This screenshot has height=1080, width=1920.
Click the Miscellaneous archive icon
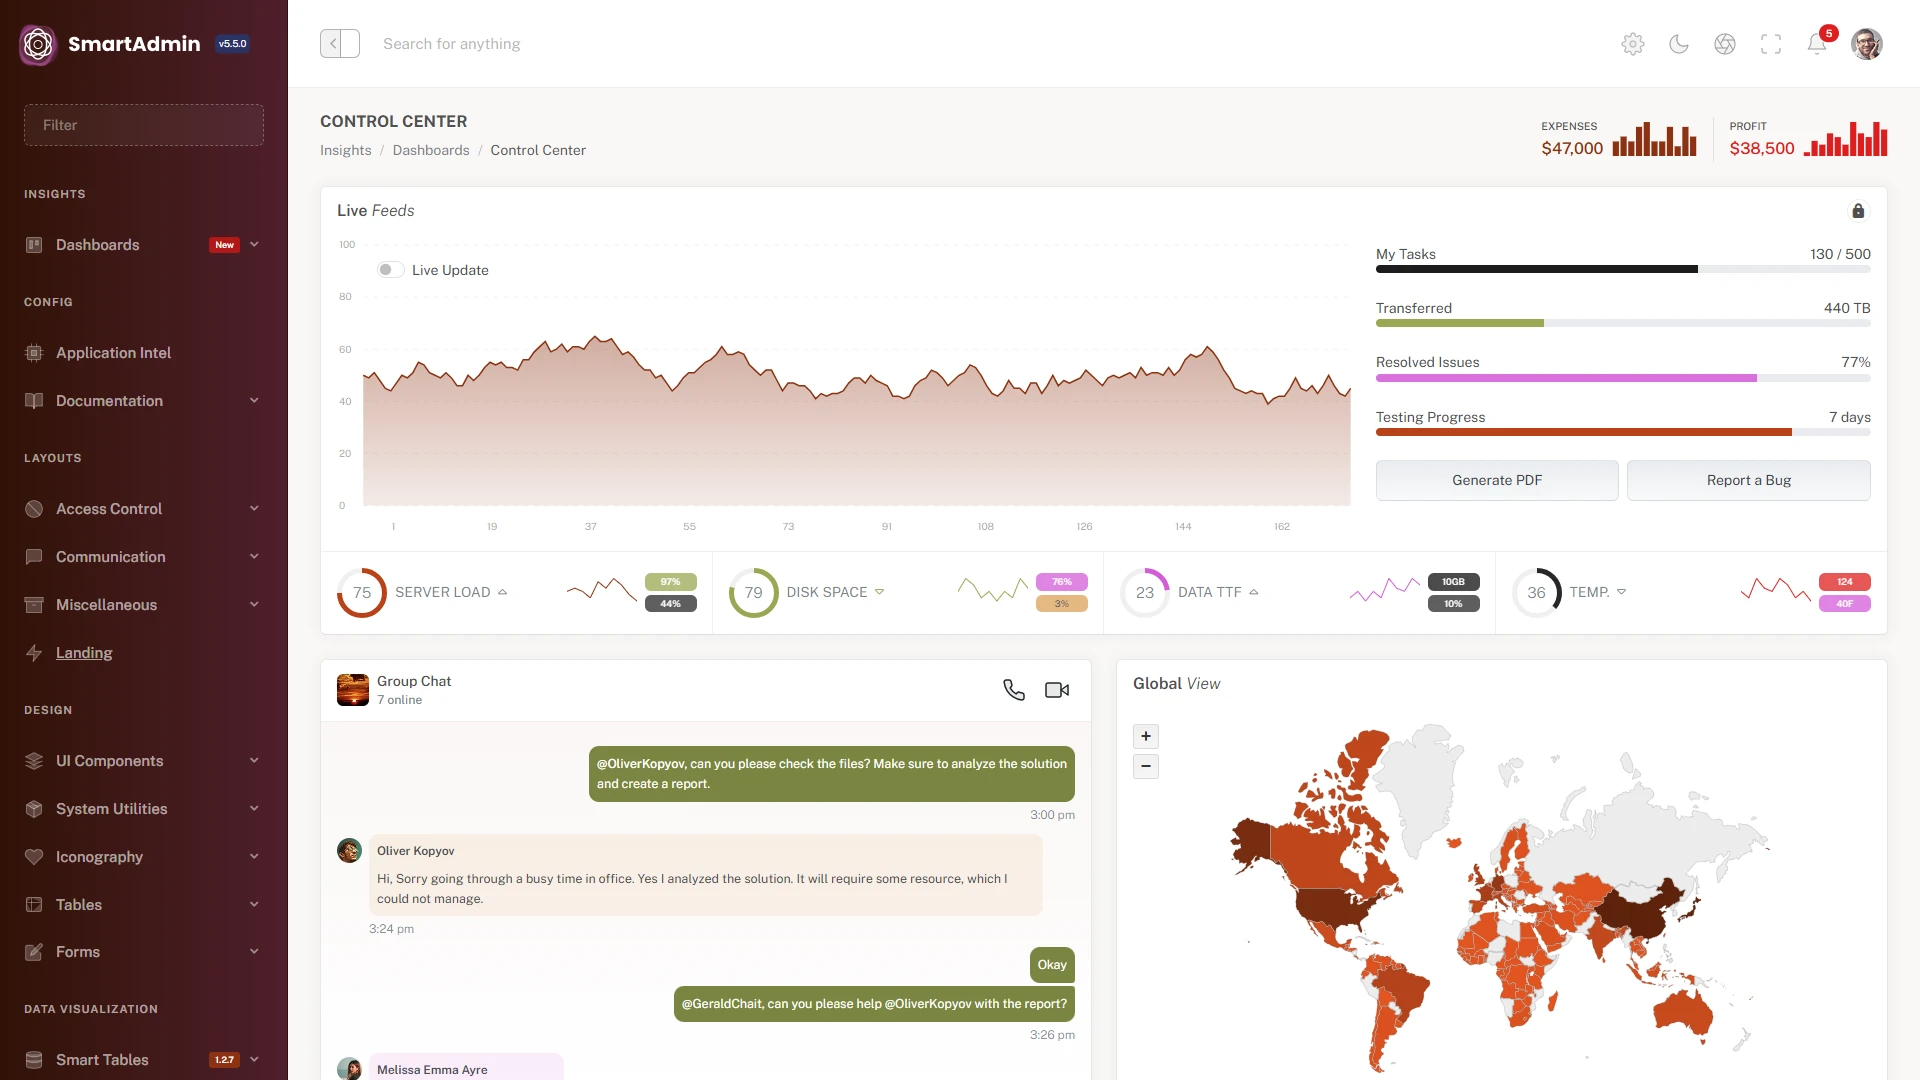(34, 605)
